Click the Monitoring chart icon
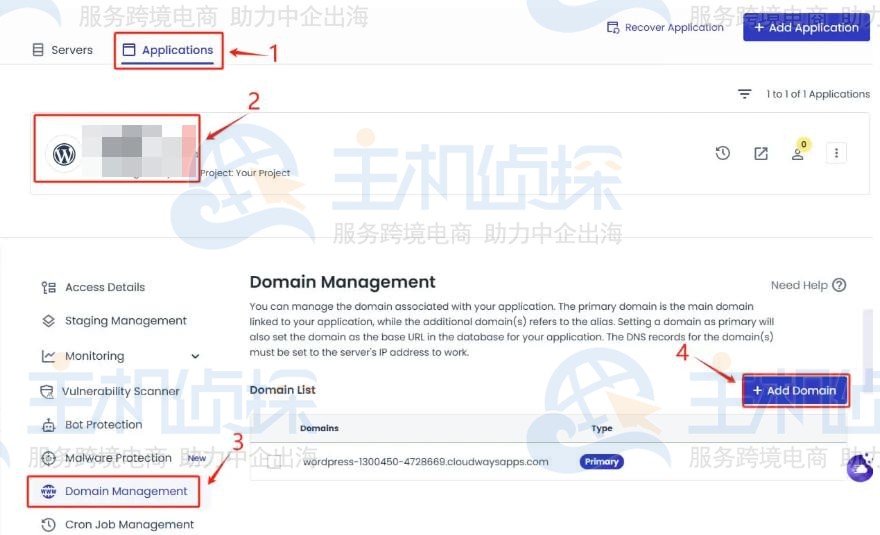The width and height of the screenshot is (880, 535). point(48,356)
